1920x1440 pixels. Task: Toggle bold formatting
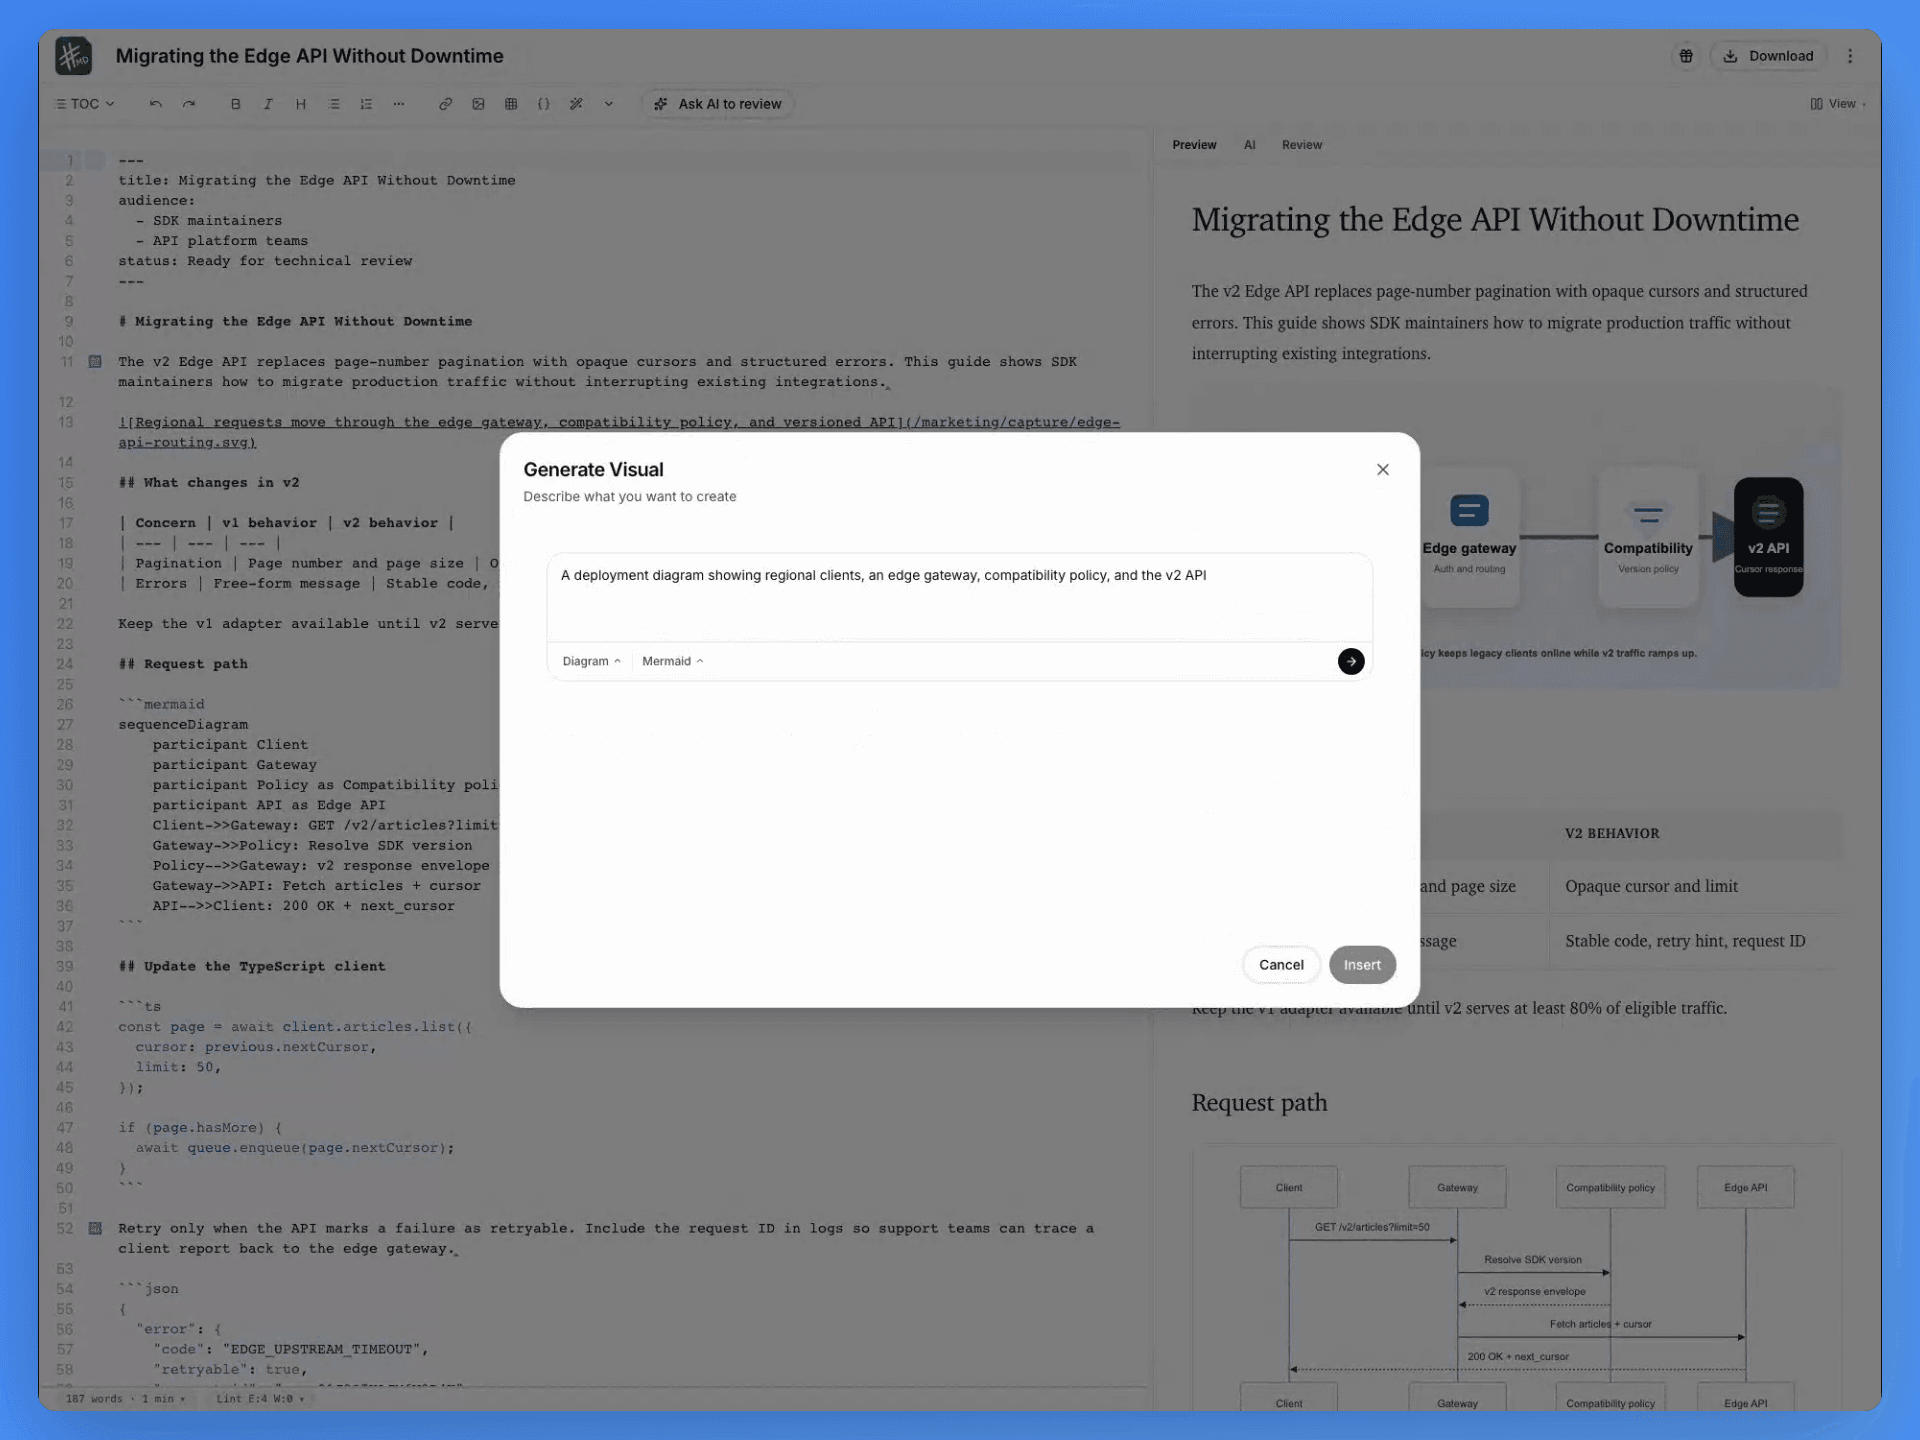(235, 104)
